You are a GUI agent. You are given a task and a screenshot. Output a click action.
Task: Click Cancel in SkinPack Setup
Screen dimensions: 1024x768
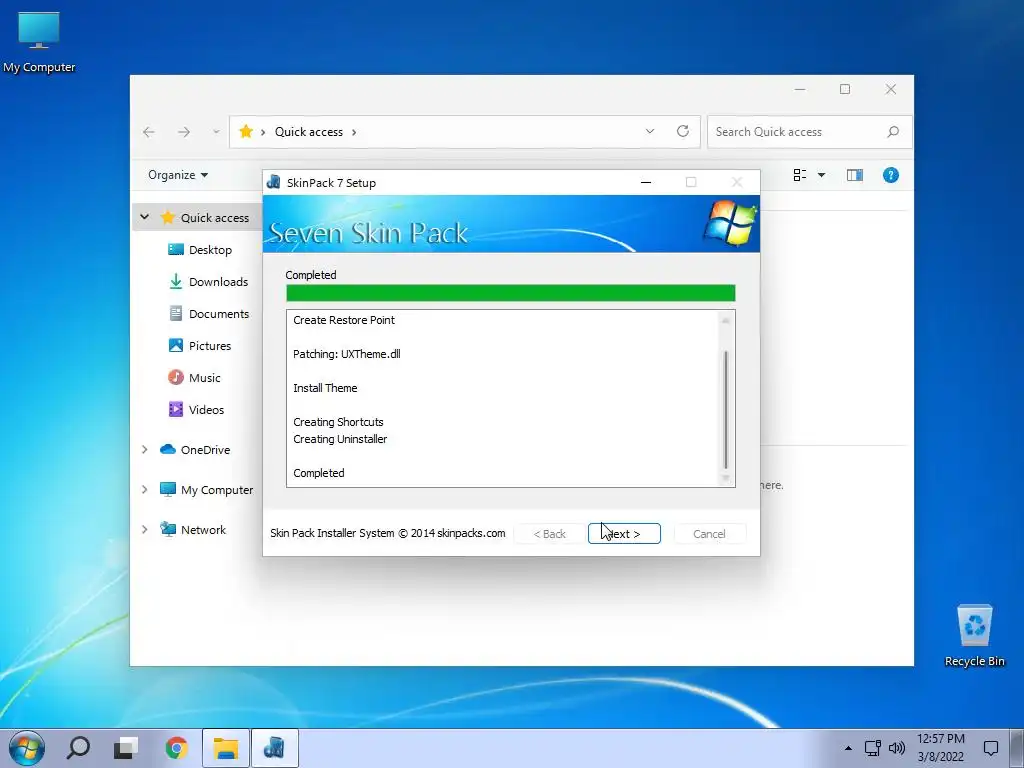pyautogui.click(x=709, y=534)
